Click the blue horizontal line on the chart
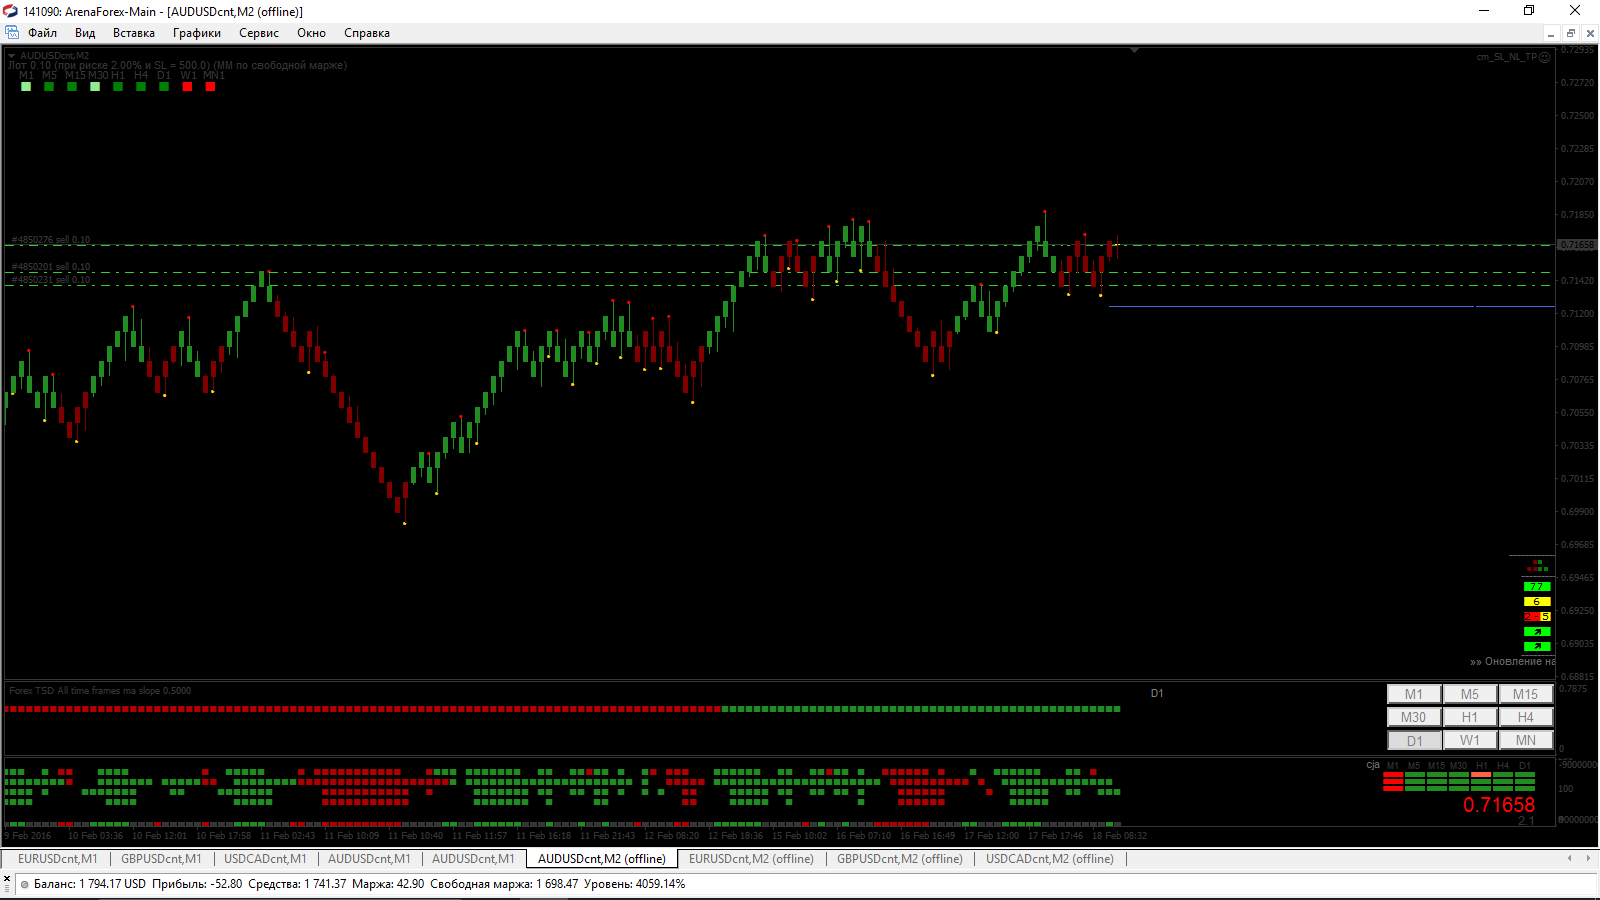This screenshot has width=1600, height=900. [x=1330, y=306]
